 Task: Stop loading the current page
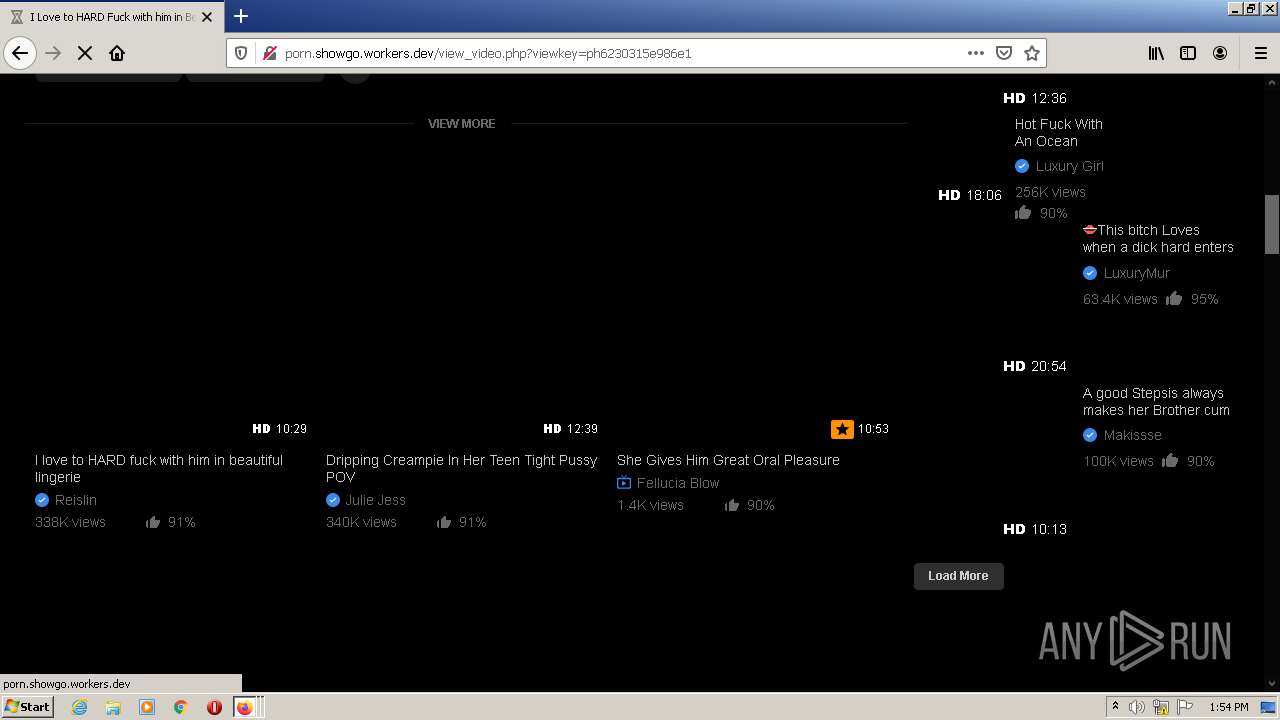pyautogui.click(x=85, y=53)
